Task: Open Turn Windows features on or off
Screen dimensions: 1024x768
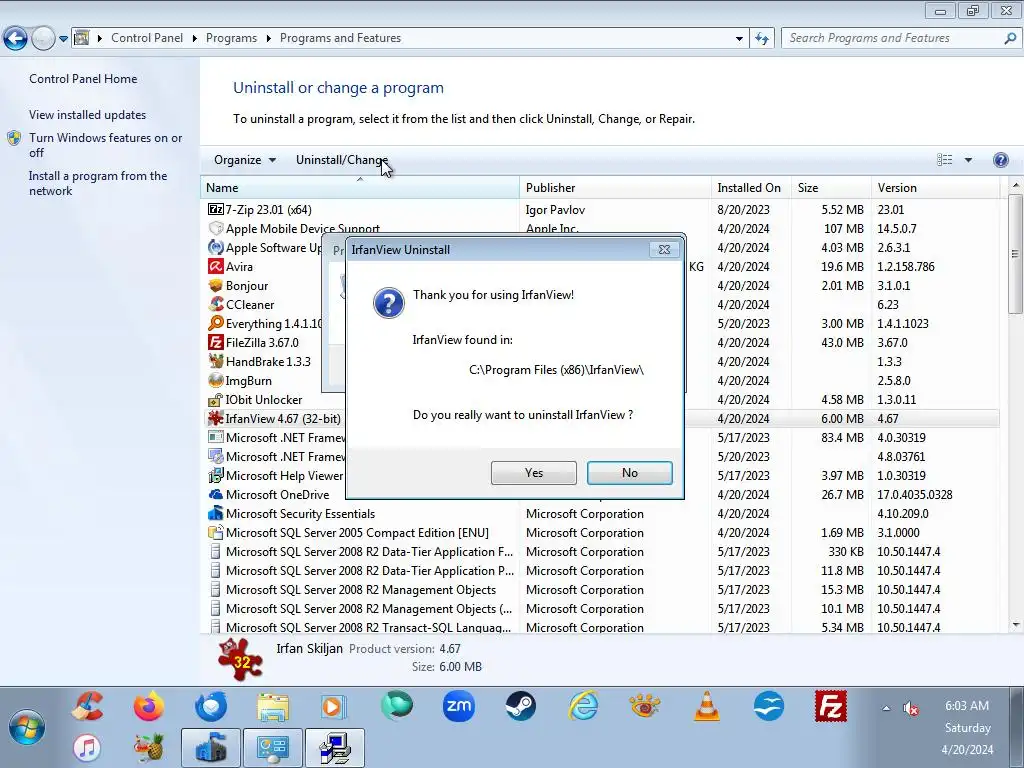Action: click(x=105, y=145)
